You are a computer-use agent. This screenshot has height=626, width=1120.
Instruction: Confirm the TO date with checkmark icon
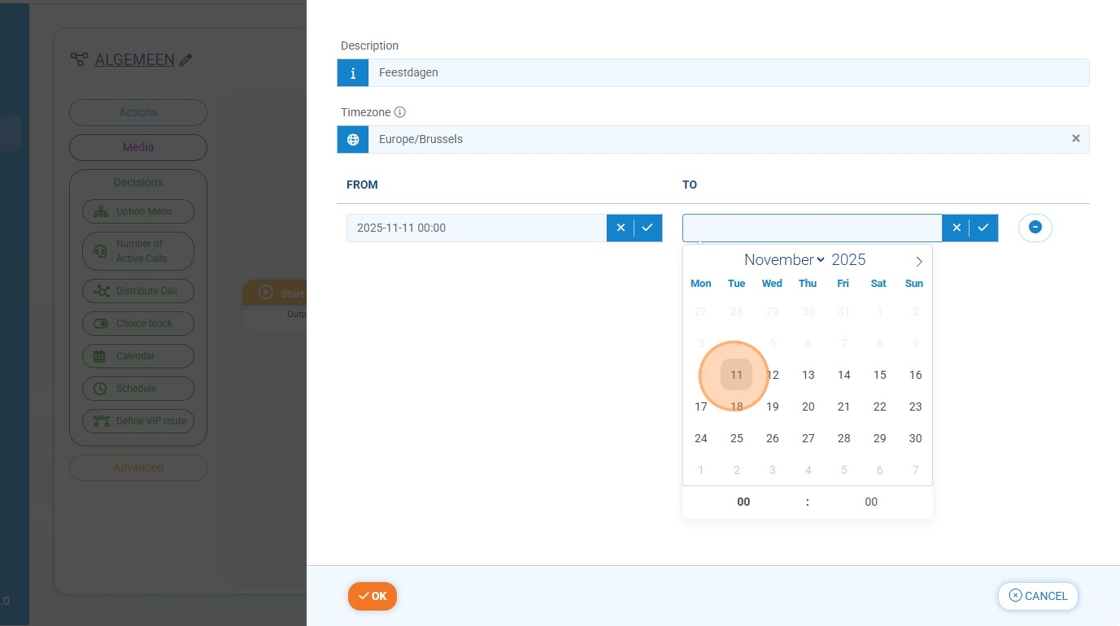pyautogui.click(x=984, y=228)
